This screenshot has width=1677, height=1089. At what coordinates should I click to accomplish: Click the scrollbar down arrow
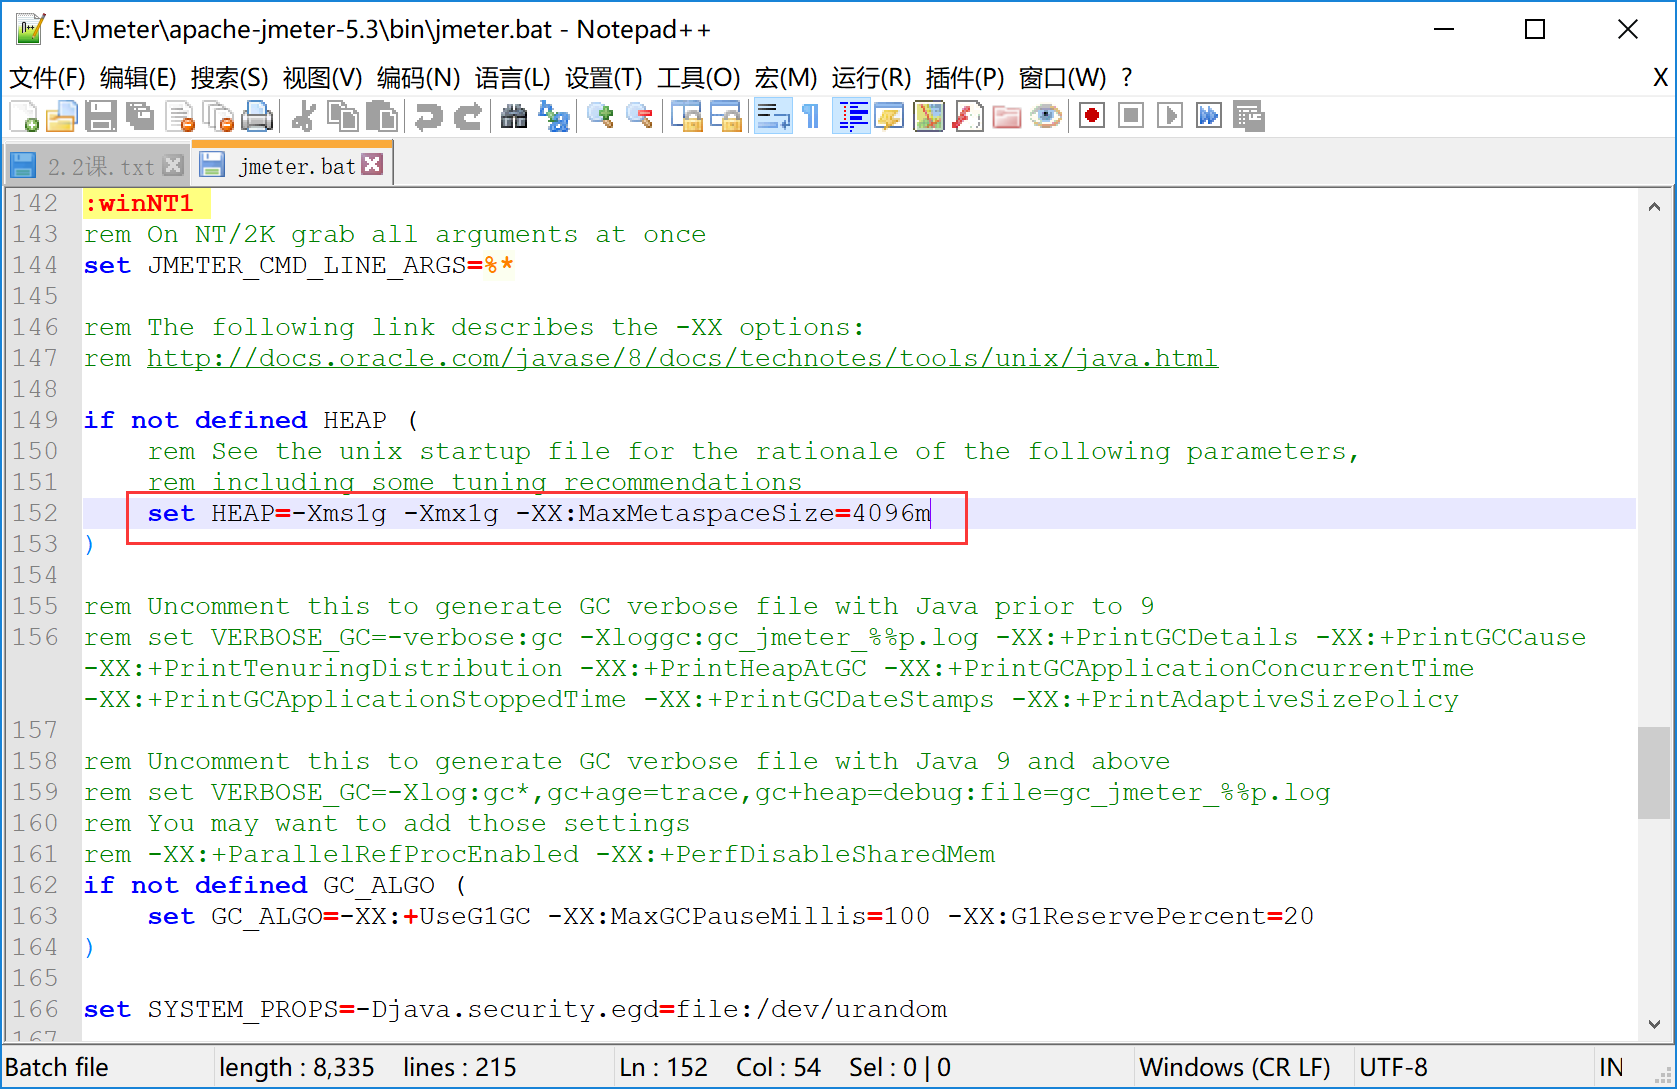click(x=1653, y=1024)
